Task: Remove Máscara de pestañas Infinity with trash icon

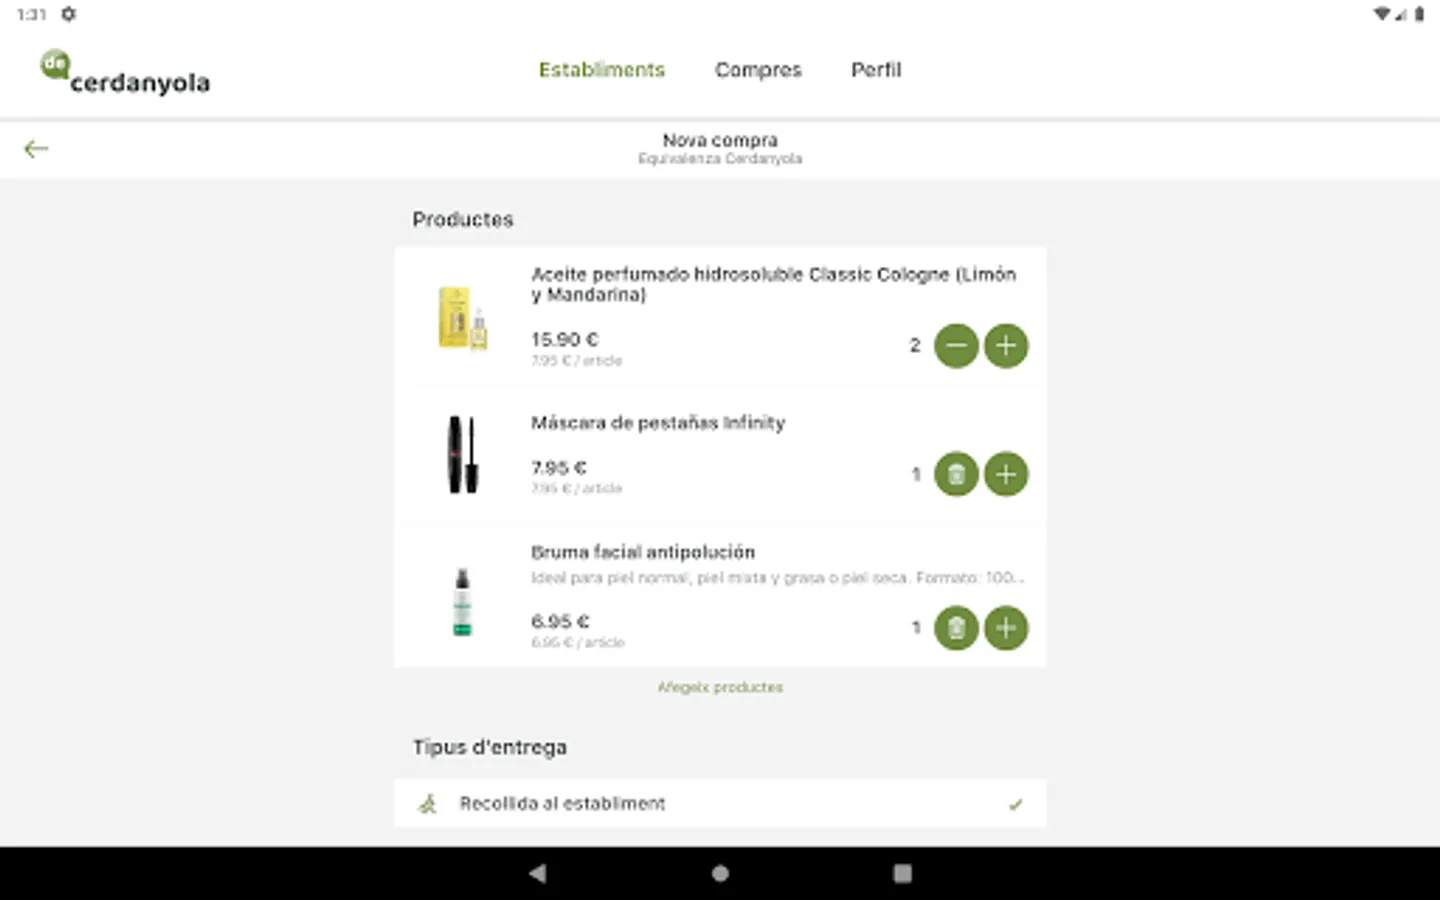Action: 956,474
